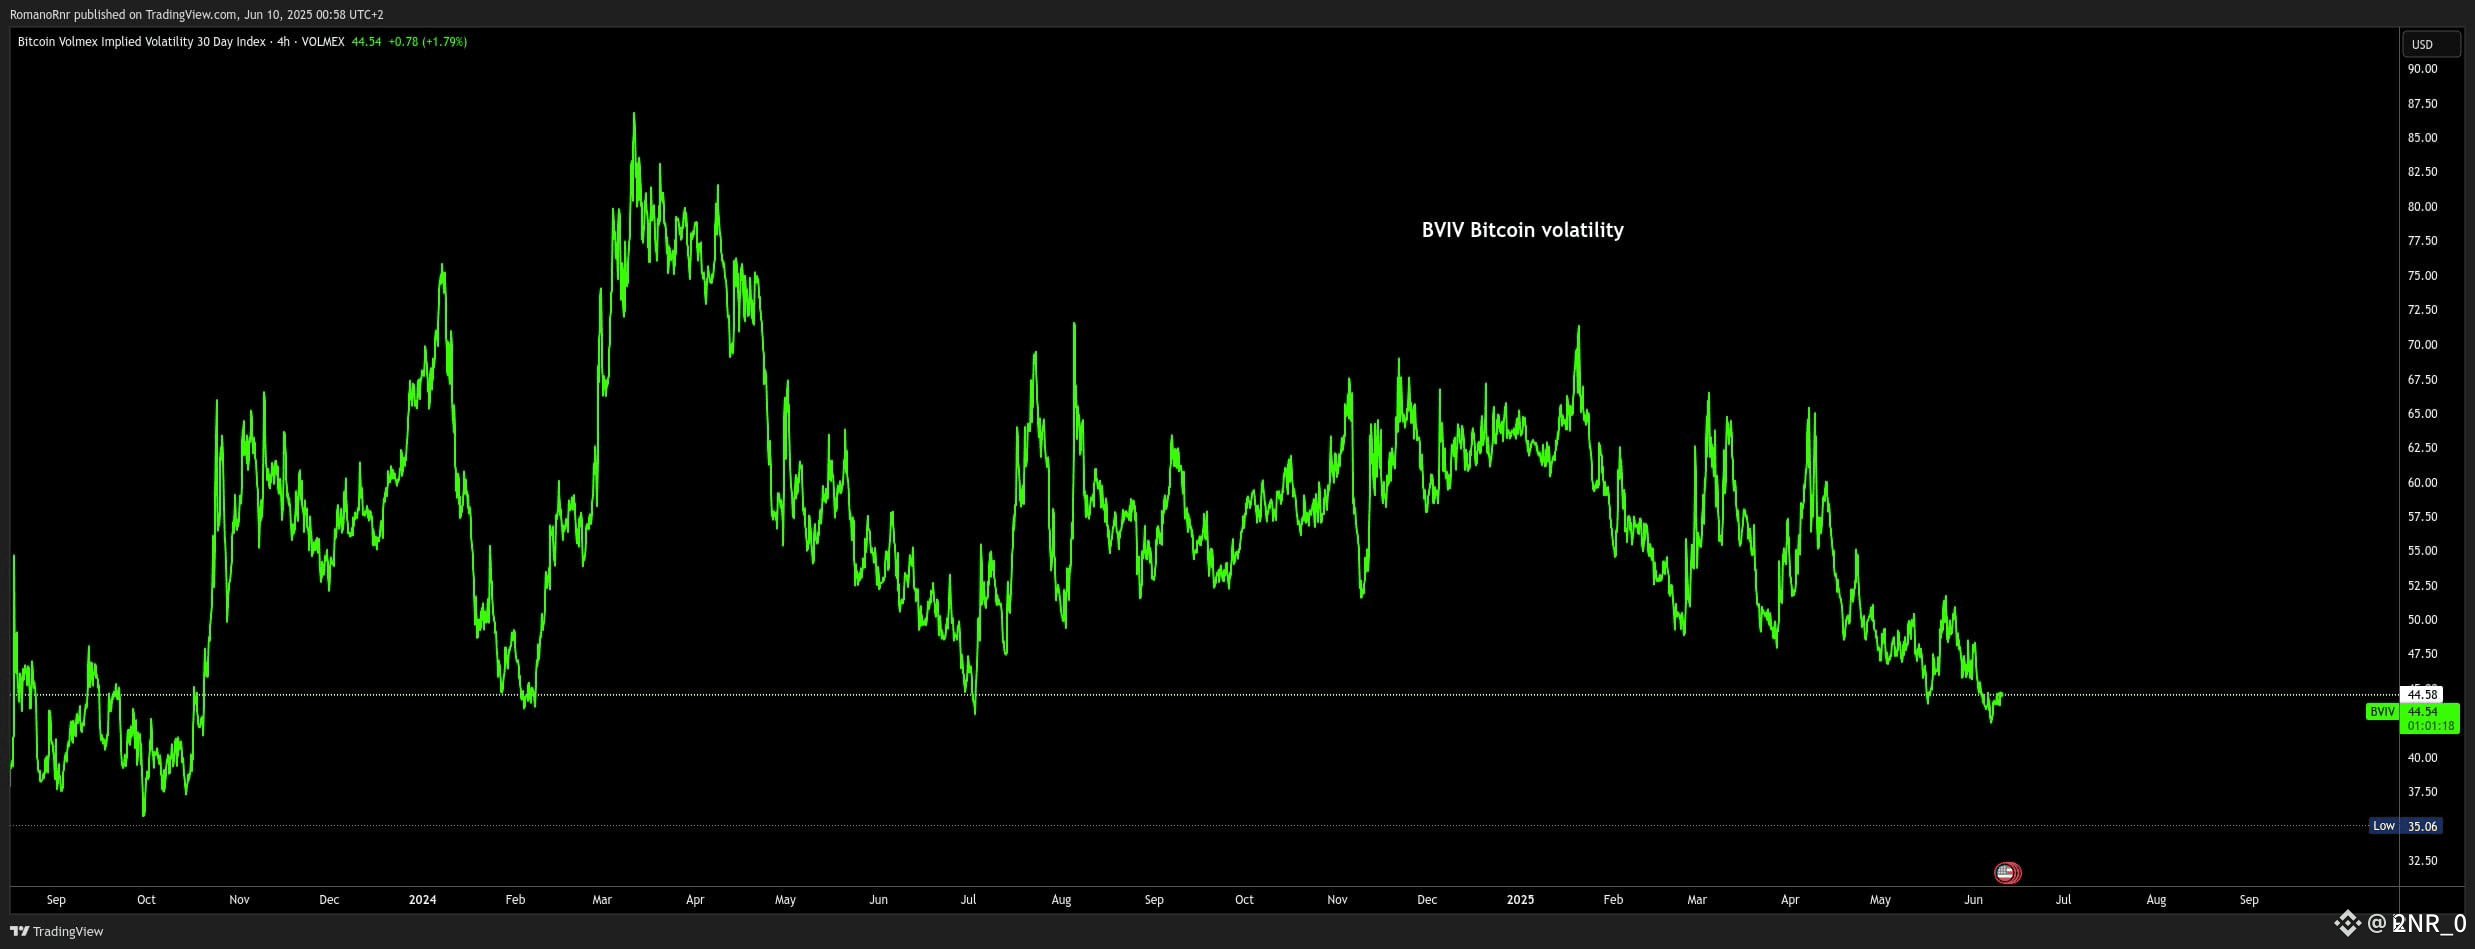Click the 67.50 price axis label

point(2422,380)
